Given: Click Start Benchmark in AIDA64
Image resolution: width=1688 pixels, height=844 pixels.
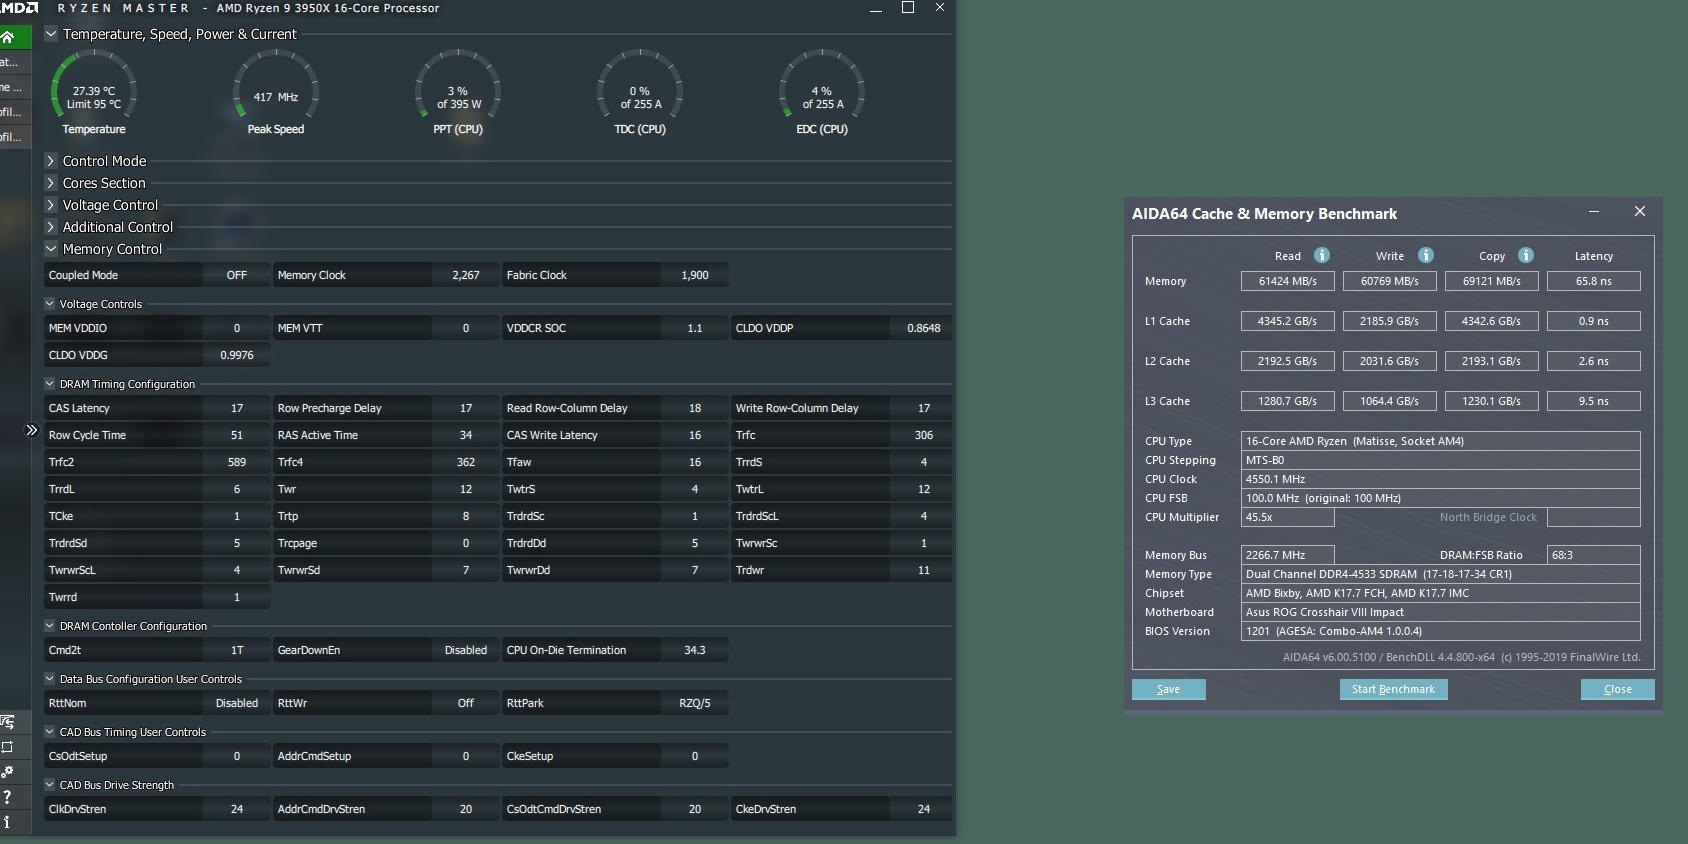Looking at the screenshot, I should pos(1393,689).
